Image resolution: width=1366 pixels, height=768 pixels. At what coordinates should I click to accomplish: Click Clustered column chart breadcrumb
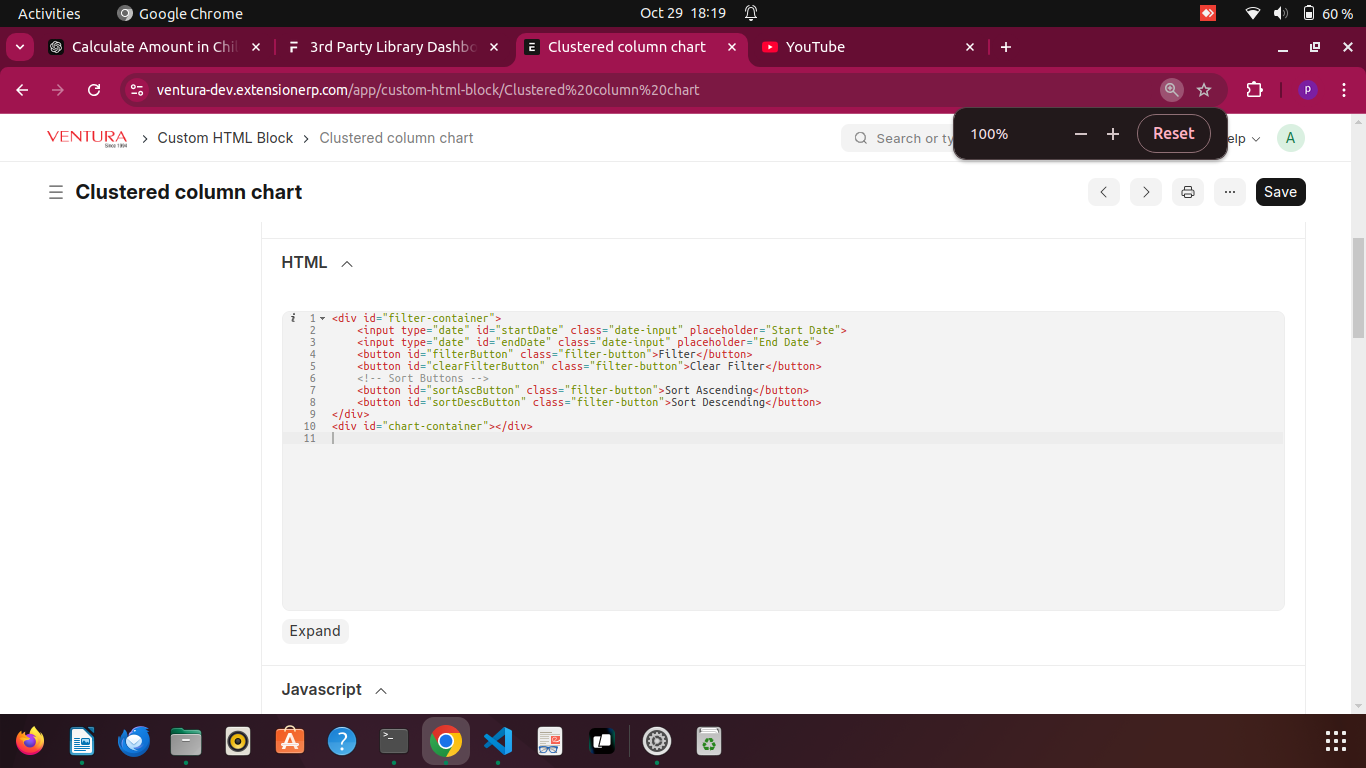tap(396, 138)
